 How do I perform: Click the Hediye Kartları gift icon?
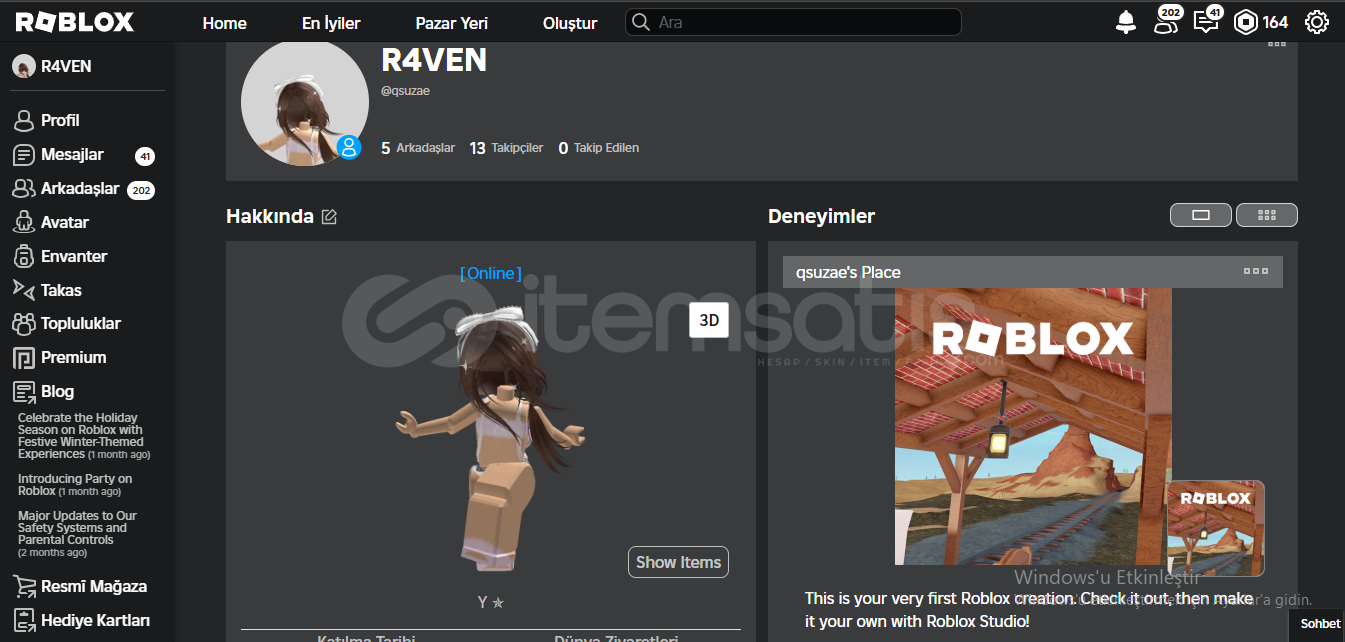pos(24,620)
